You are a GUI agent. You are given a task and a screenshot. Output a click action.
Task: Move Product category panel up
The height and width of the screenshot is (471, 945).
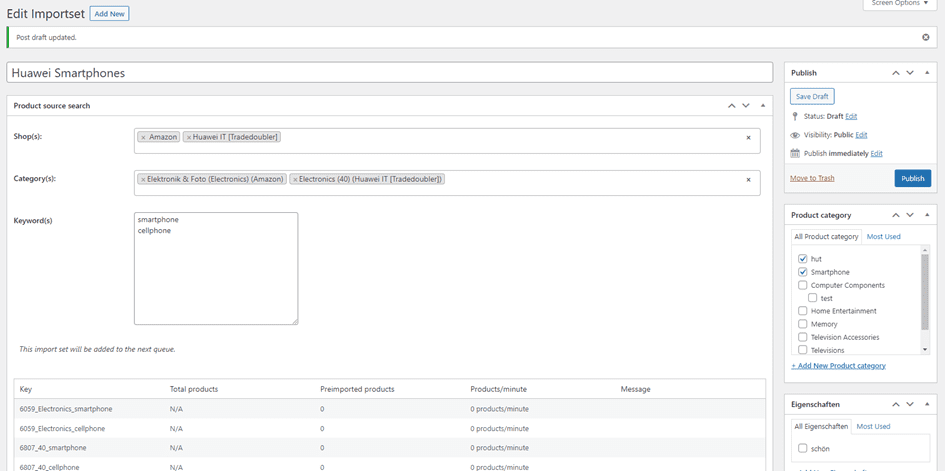point(895,215)
